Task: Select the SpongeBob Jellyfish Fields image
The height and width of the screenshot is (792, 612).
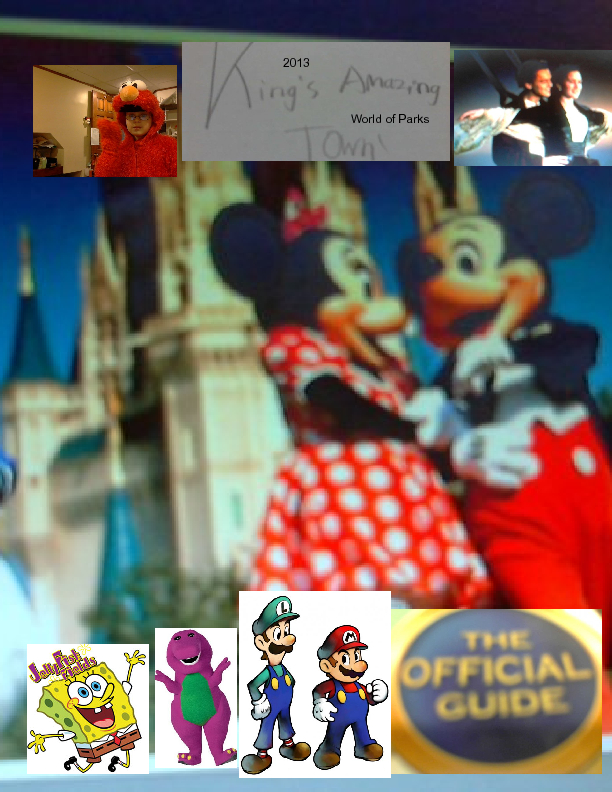Action: click(x=87, y=708)
